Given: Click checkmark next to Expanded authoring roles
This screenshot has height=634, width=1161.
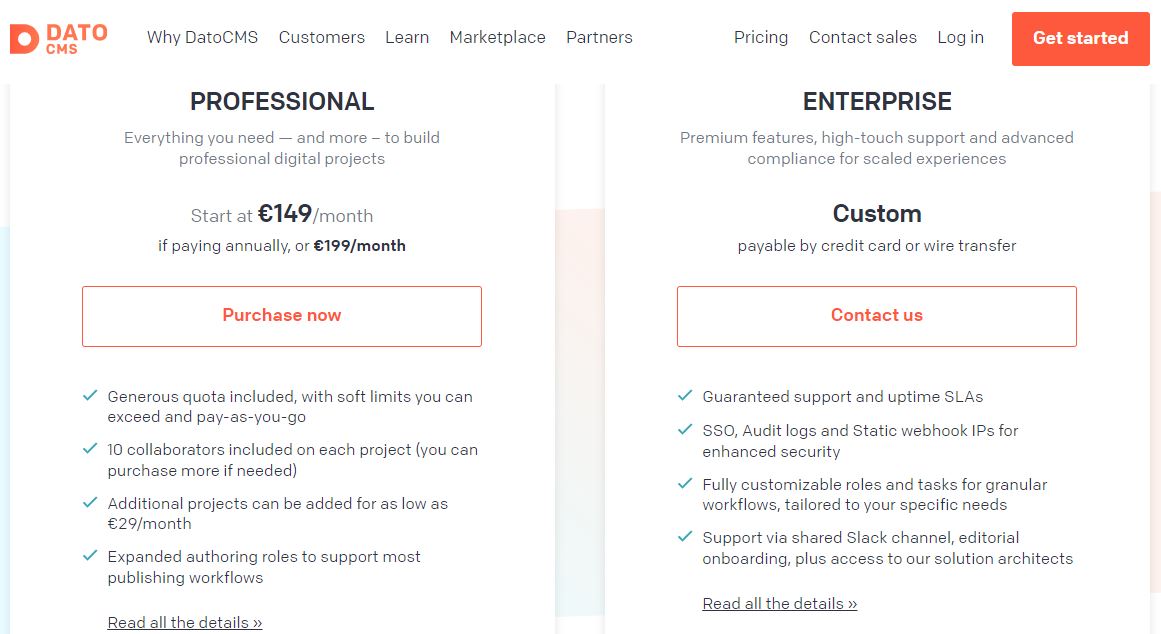Looking at the screenshot, I should tap(90, 555).
